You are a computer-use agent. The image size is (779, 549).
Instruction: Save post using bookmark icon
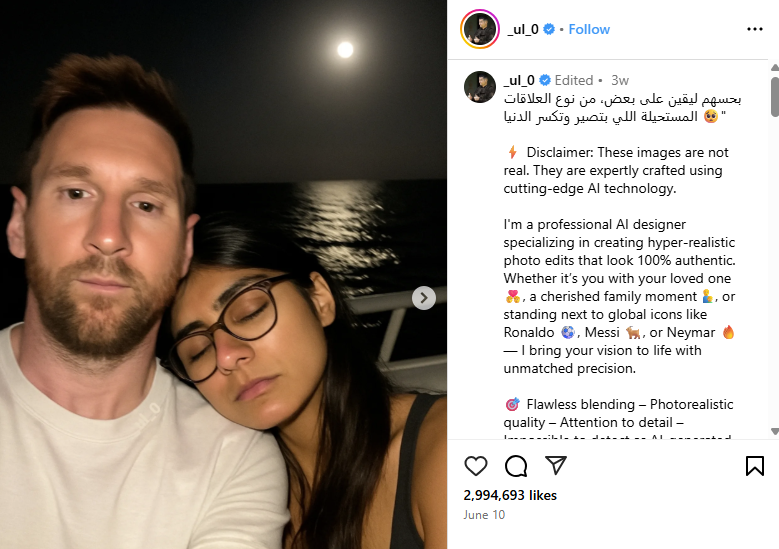(755, 466)
